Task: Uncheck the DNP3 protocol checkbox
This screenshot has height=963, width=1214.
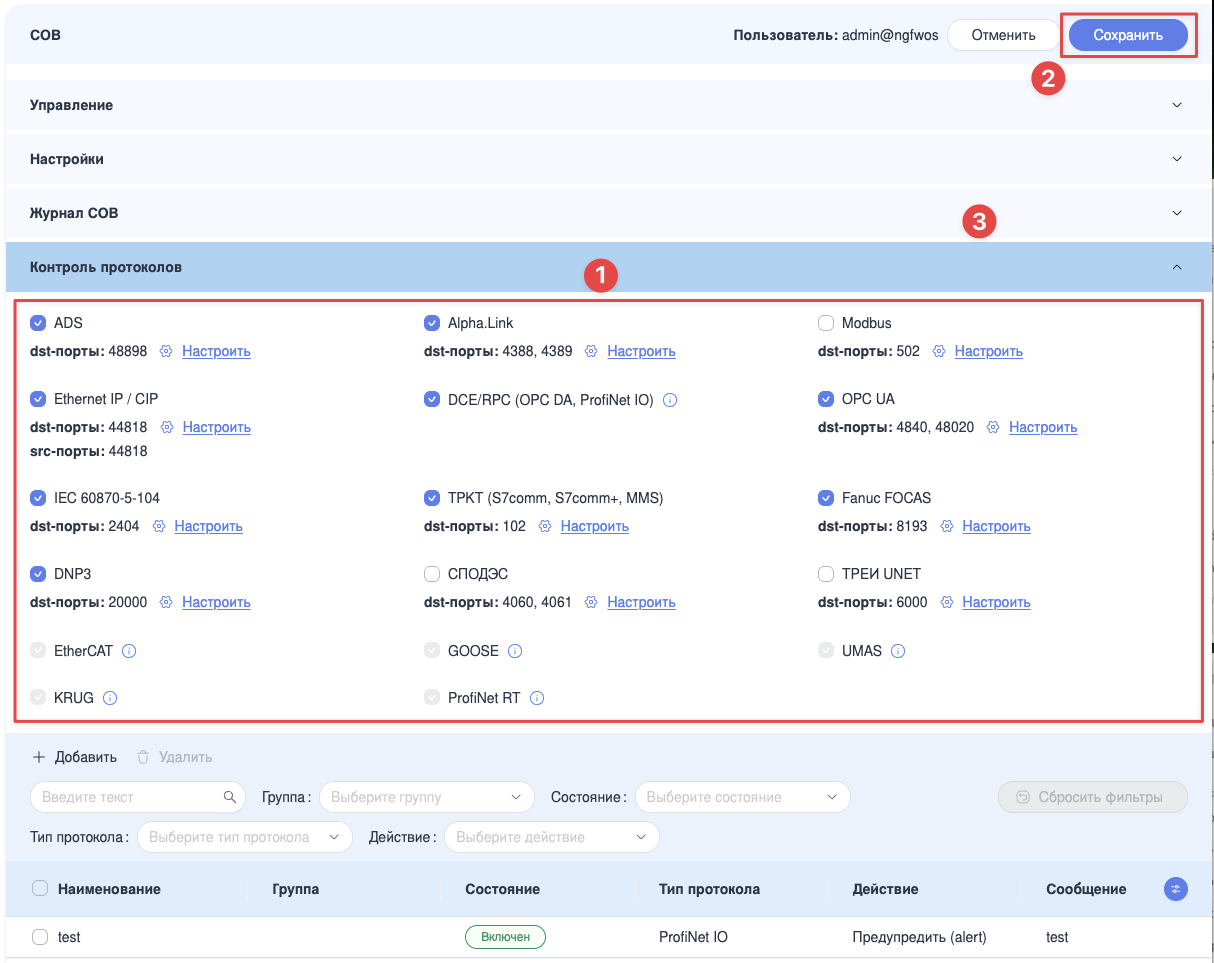Action: click(x=38, y=574)
